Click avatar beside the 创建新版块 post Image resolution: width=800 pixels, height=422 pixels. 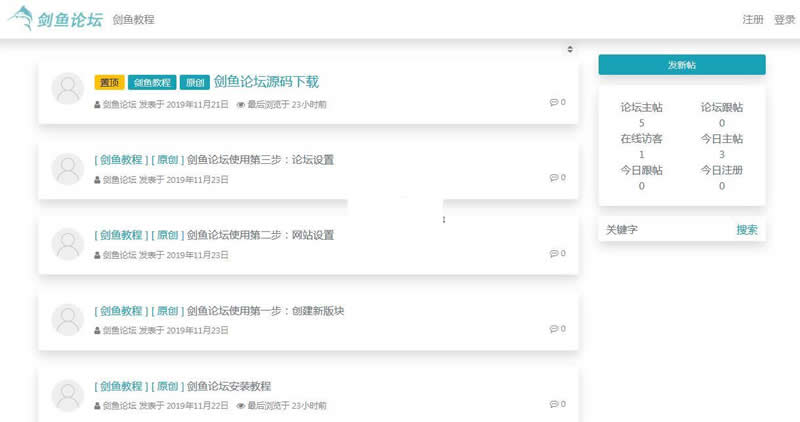tap(67, 319)
